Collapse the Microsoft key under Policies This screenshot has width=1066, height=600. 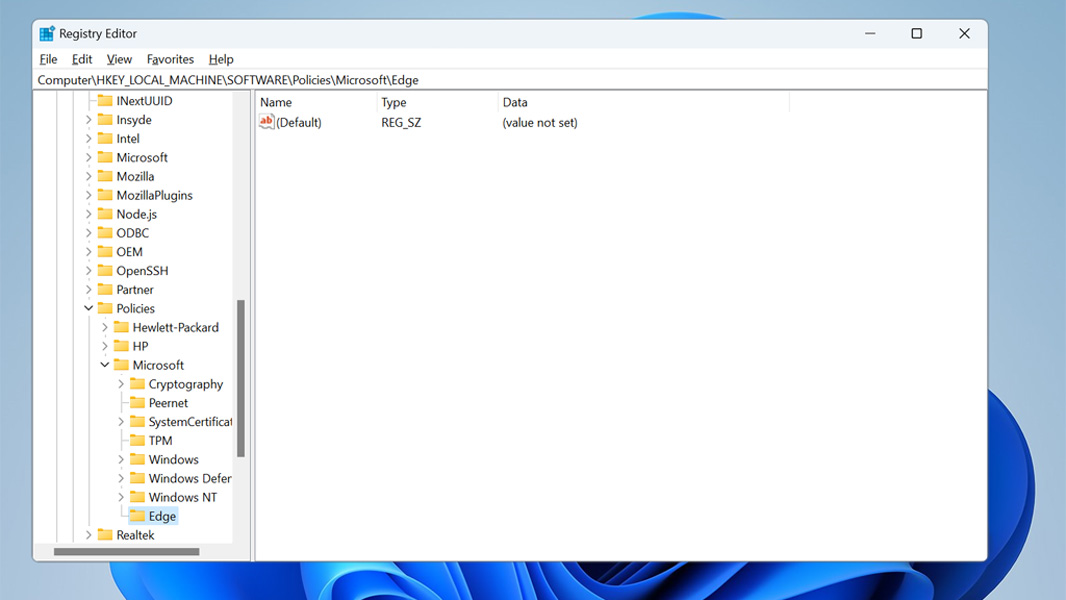tap(105, 365)
